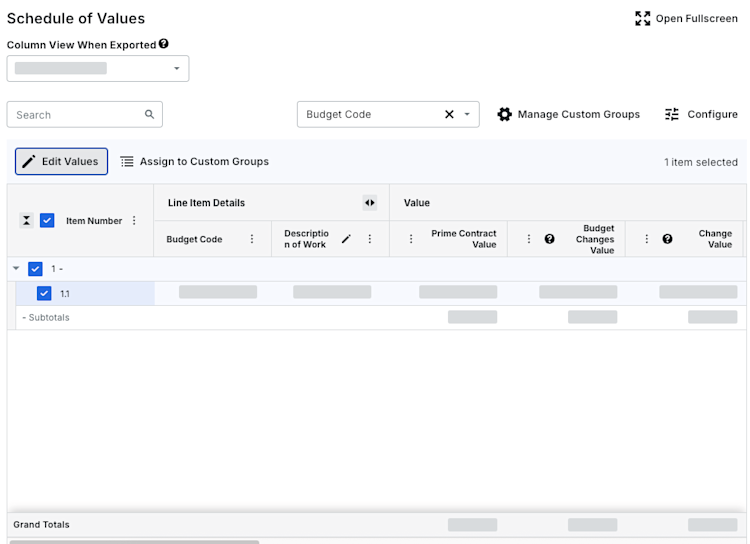Click the Line Item Details header
This screenshot has width=750, height=544.
(x=206, y=203)
